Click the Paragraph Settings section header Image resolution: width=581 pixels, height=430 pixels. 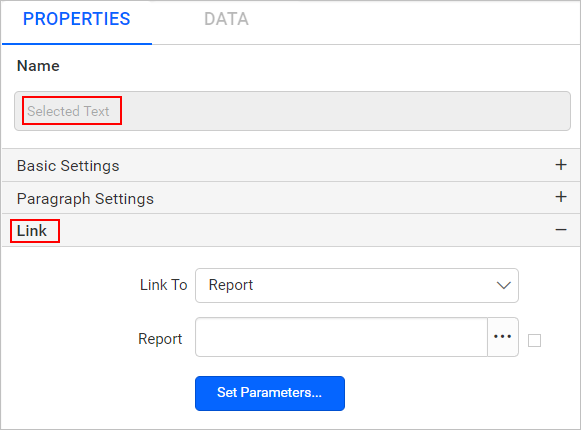point(290,198)
